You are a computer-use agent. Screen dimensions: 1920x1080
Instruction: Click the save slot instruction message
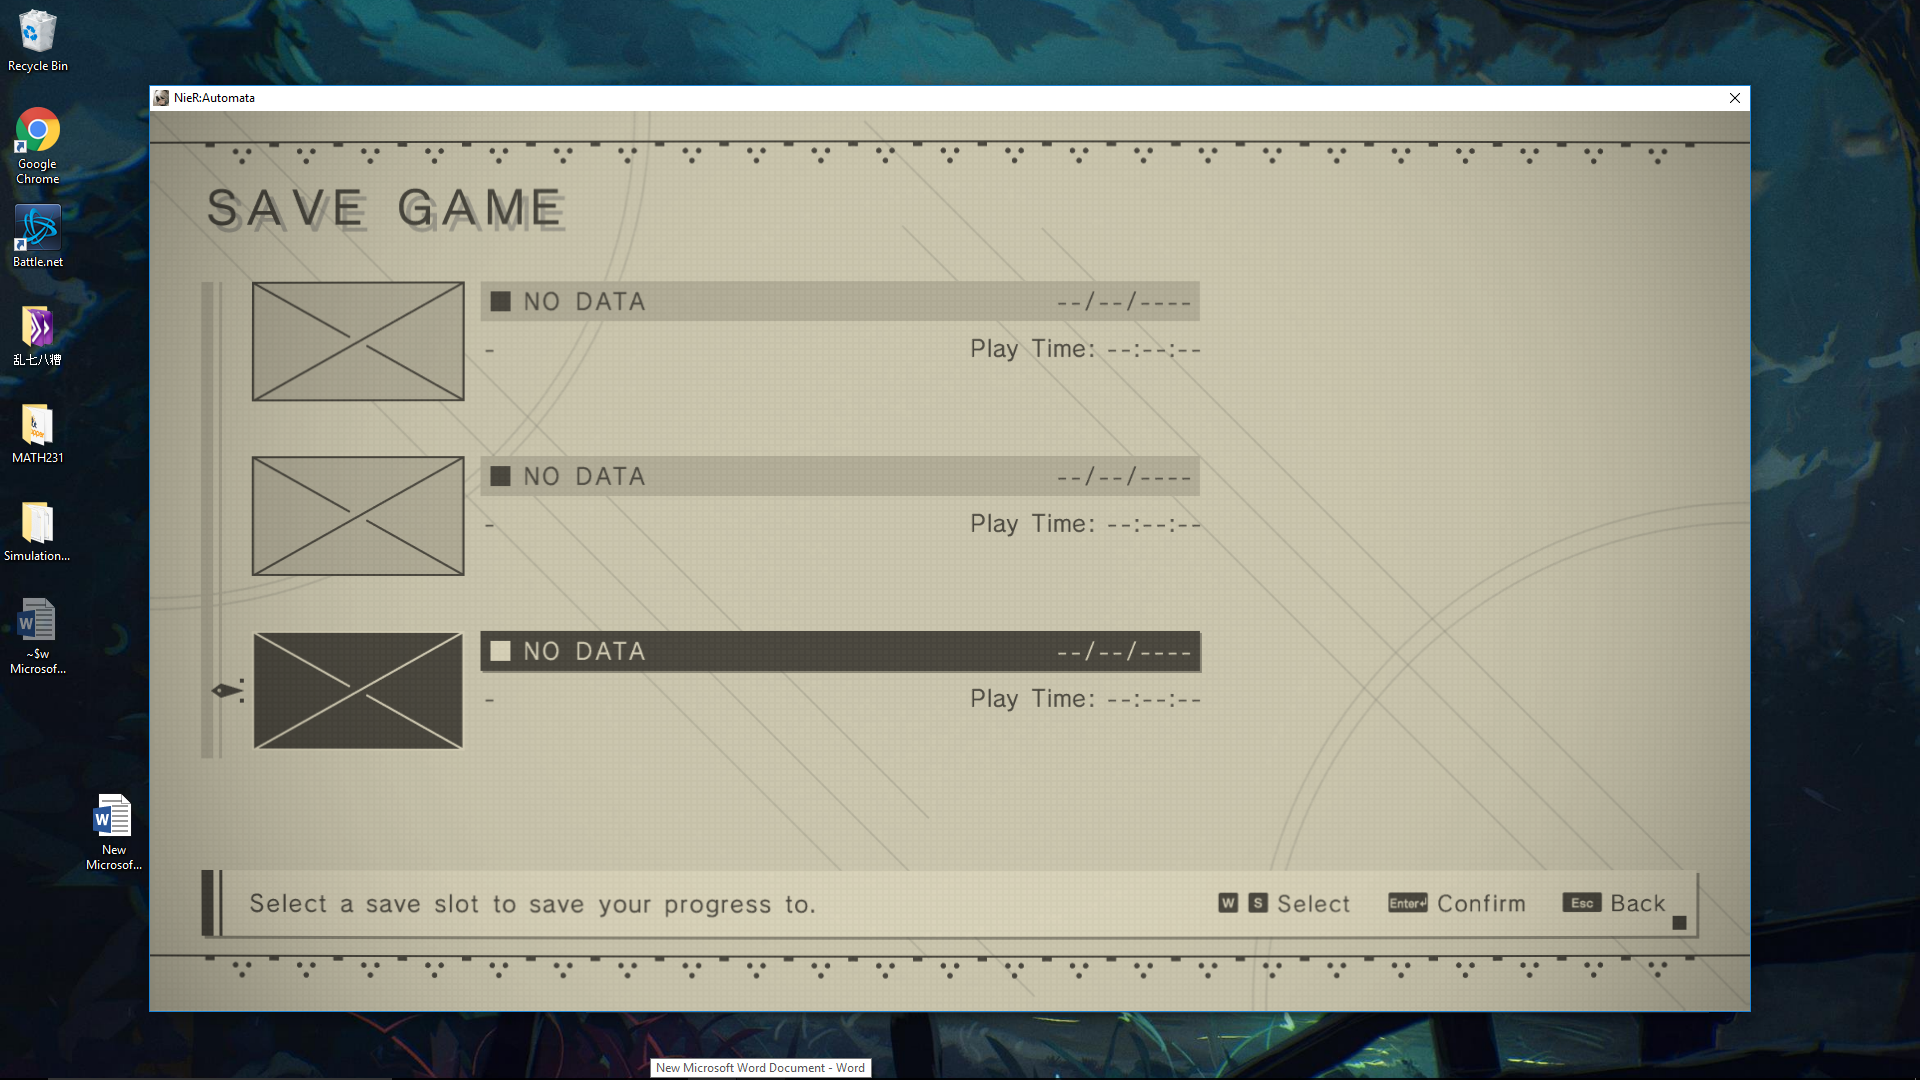[532, 904]
